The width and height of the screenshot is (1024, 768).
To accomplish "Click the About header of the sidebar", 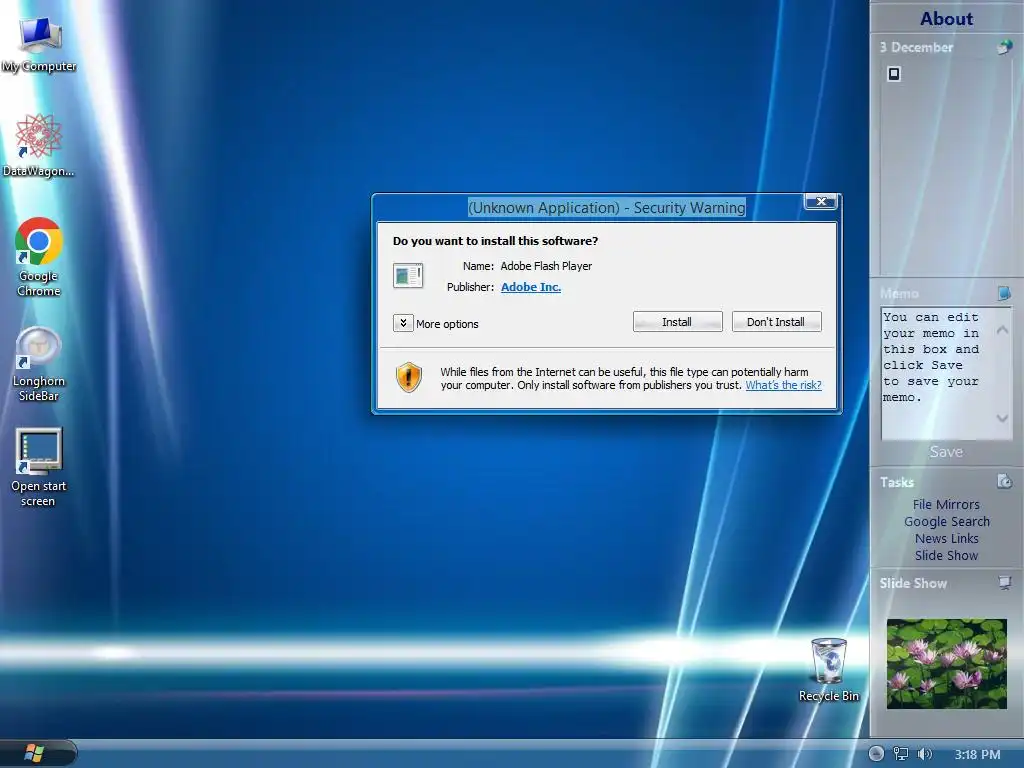I will pos(946,18).
